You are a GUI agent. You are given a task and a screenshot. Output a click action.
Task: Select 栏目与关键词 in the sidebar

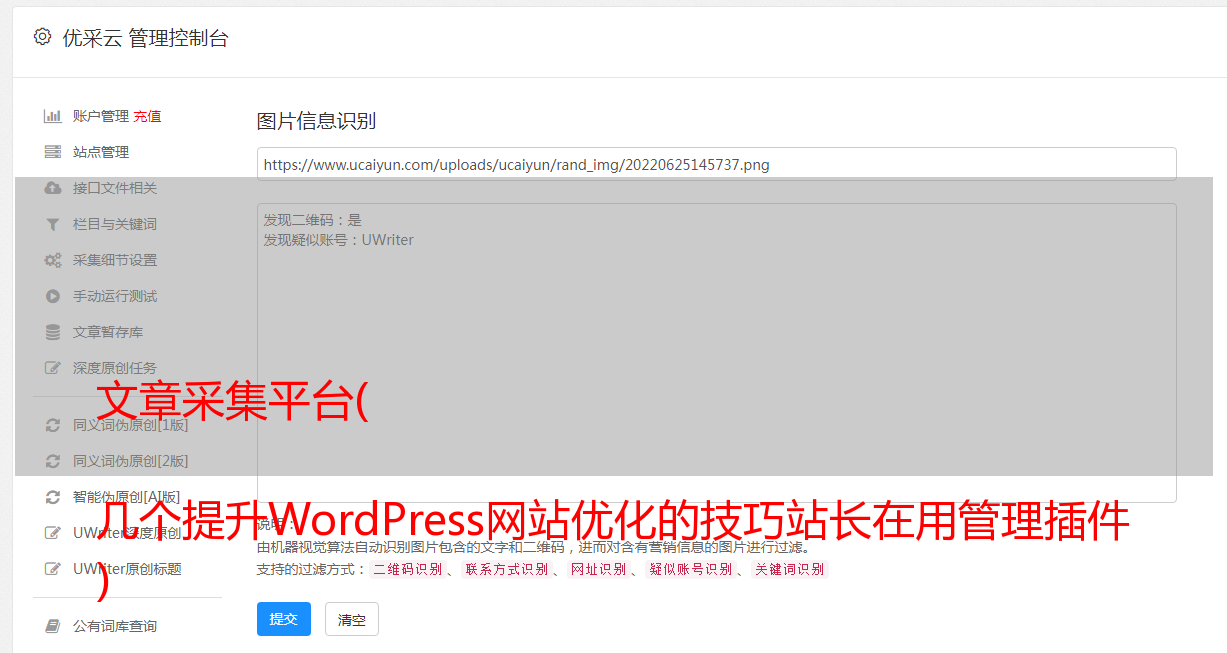click(115, 224)
